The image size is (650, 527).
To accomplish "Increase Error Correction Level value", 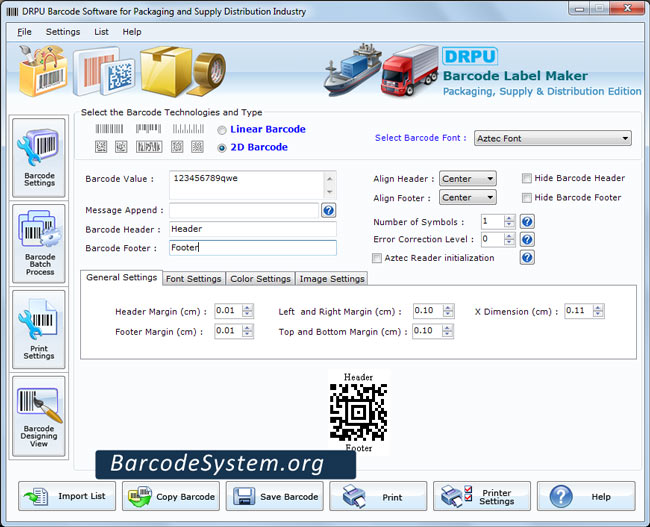I will [509, 236].
